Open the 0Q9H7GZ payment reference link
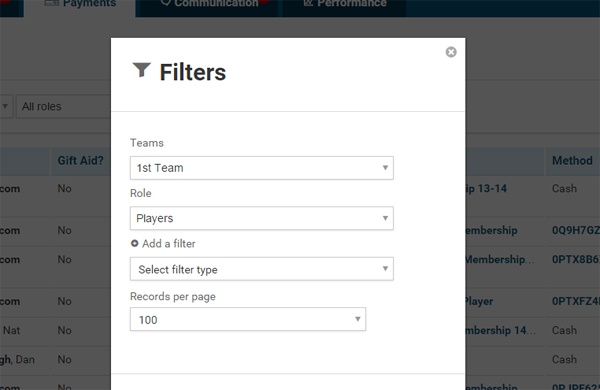This screenshot has height=390, width=600. pyautogui.click(x=576, y=230)
